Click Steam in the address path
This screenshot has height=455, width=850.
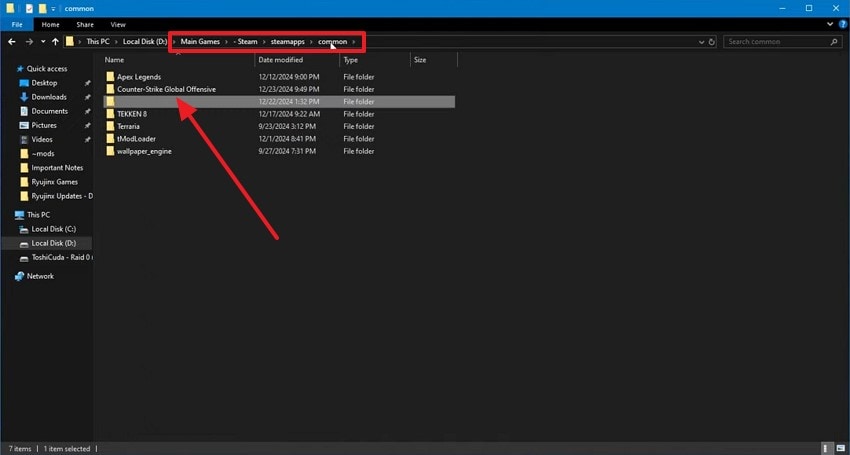(246, 42)
